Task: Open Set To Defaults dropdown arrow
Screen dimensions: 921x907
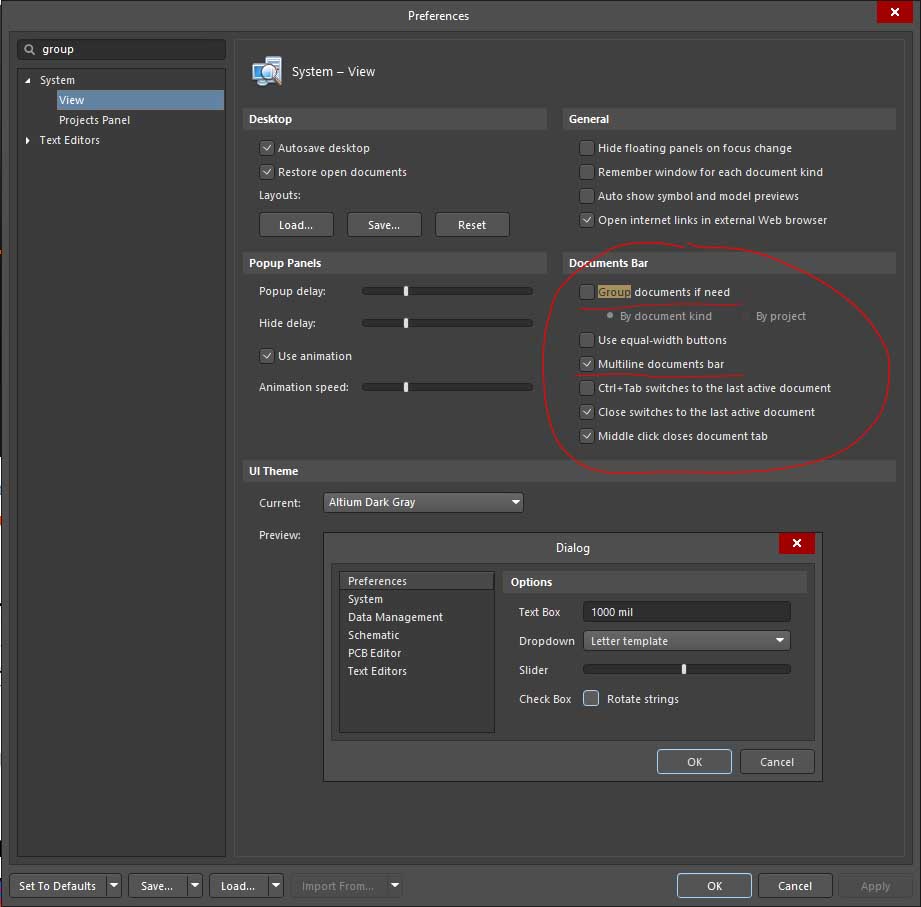Action: pos(114,885)
